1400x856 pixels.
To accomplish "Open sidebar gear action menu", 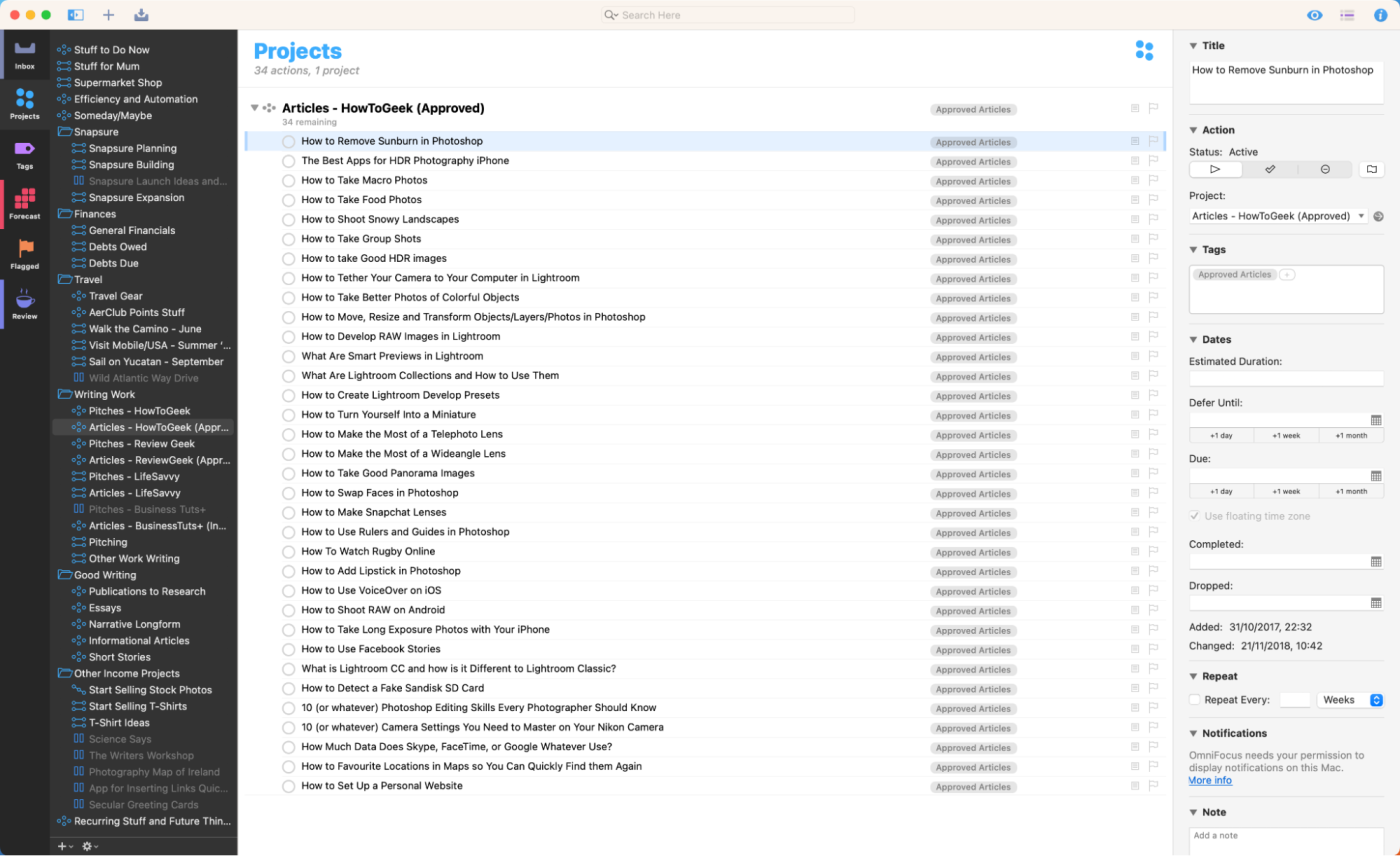I will 90,846.
